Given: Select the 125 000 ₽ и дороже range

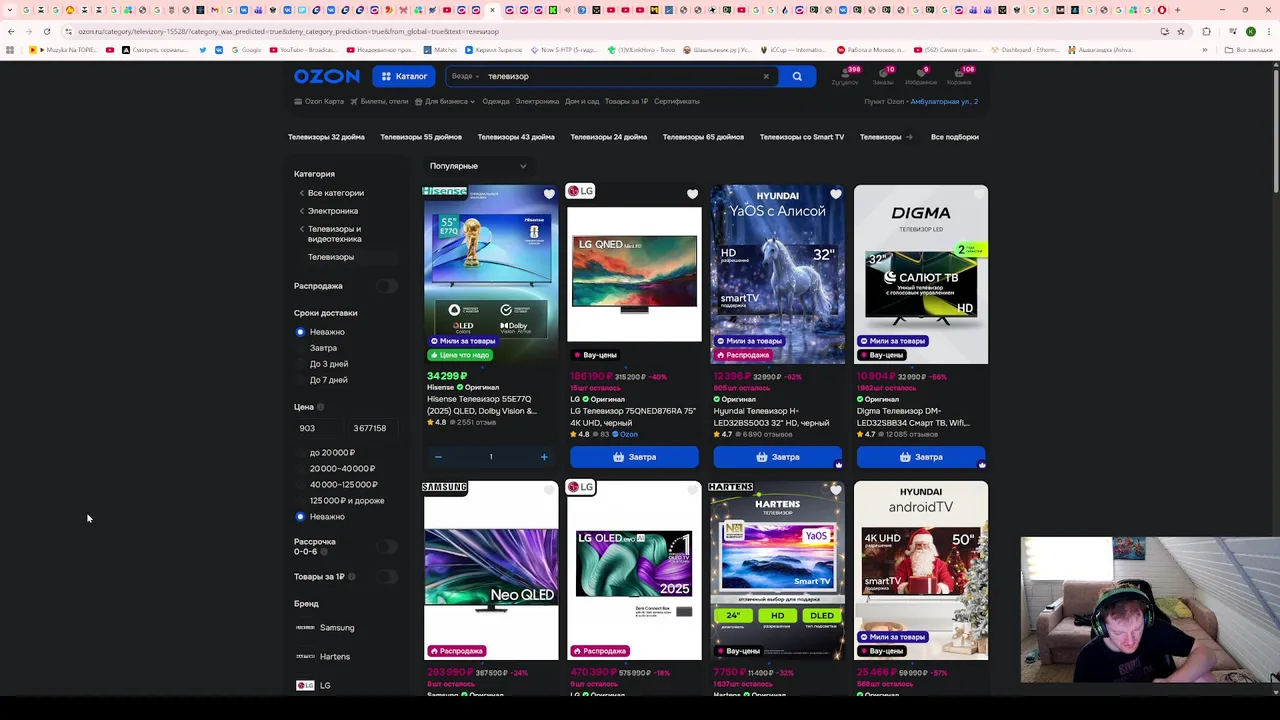Looking at the screenshot, I should 340,501.
